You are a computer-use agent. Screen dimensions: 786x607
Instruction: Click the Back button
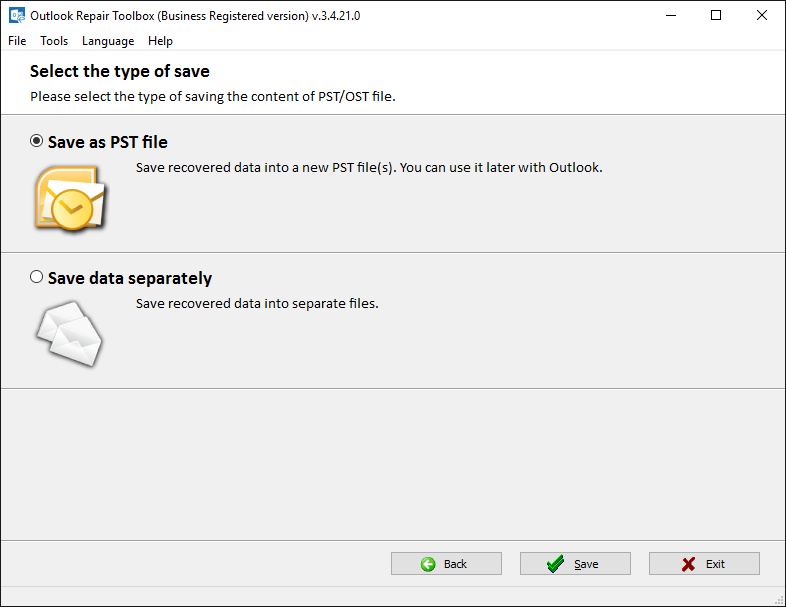(446, 564)
